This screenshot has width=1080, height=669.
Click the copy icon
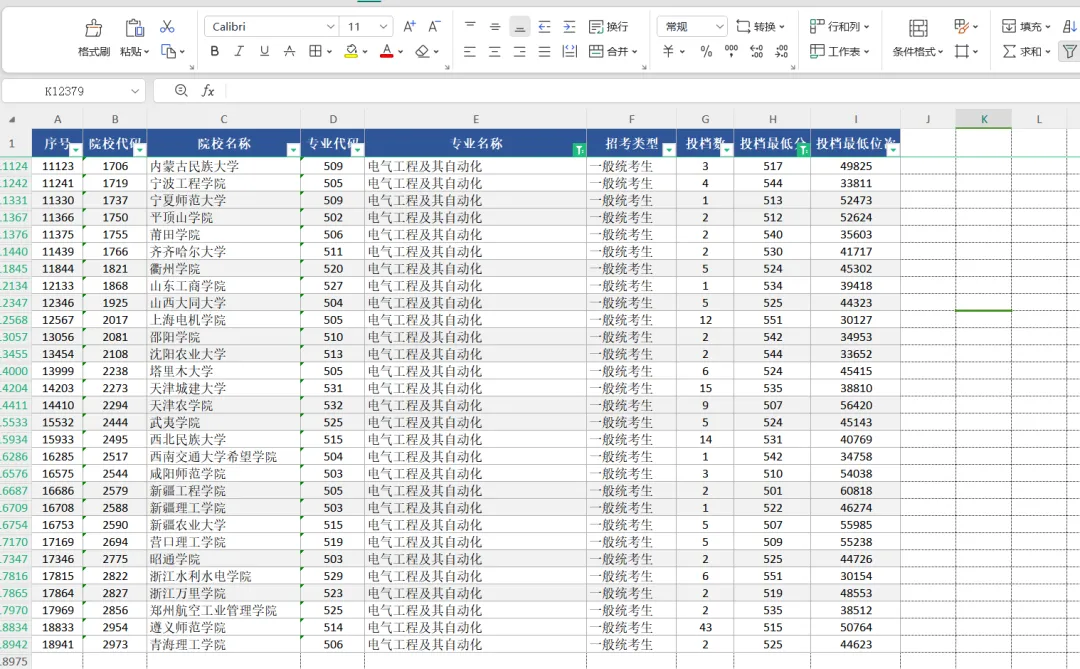[168, 51]
